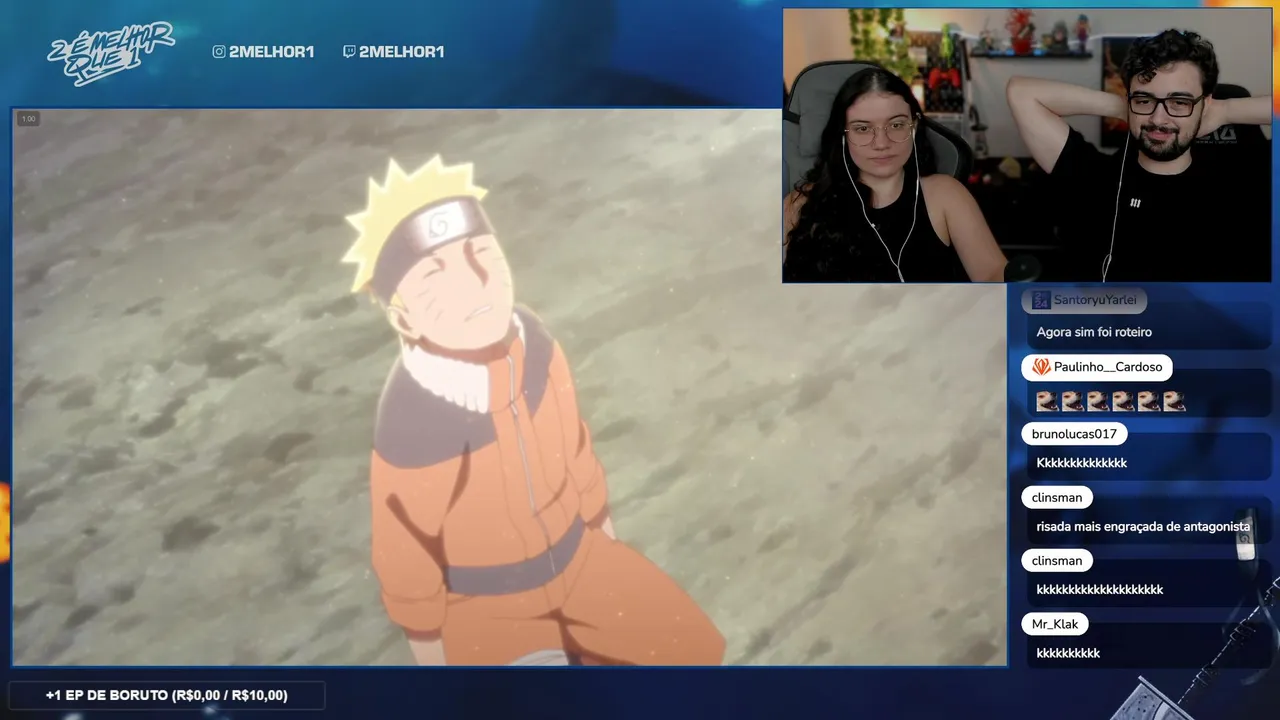Click Paulinho__Cardoso's orange badge icon
The image size is (1280, 720).
tap(1041, 367)
